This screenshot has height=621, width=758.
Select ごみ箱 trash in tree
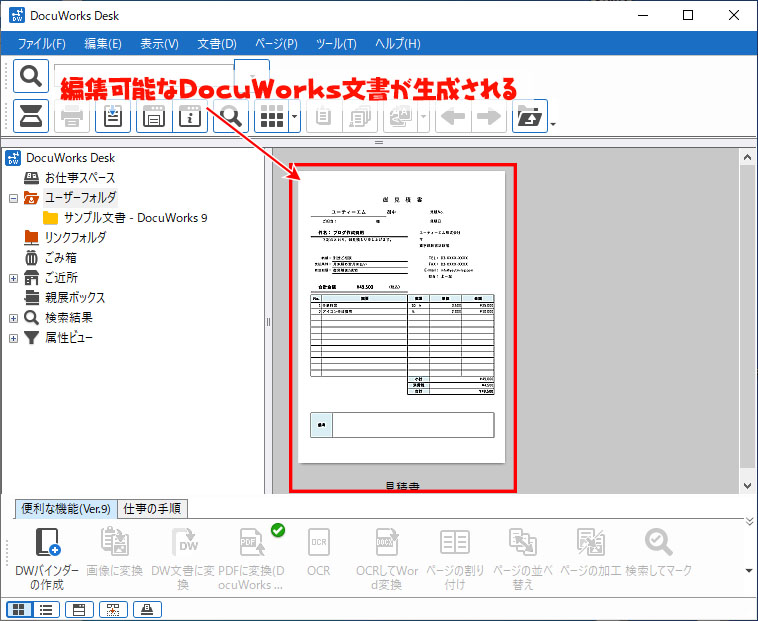click(x=61, y=258)
